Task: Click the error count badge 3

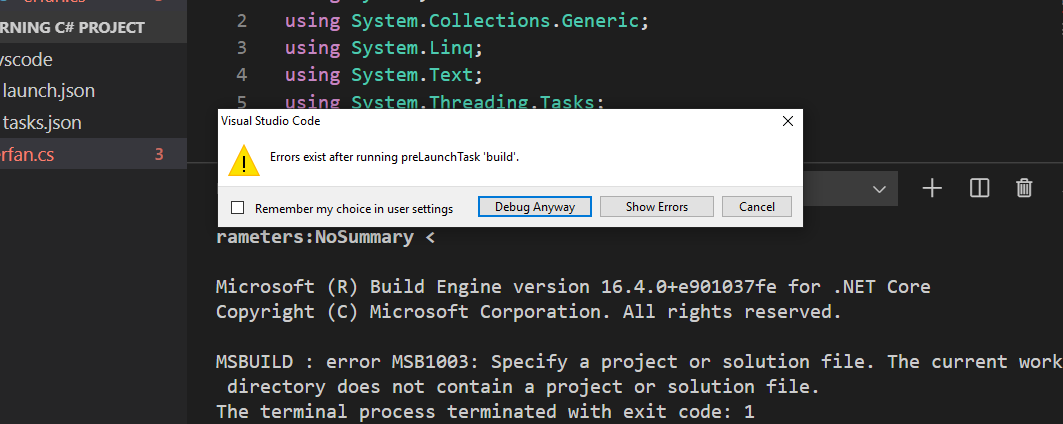Action: pyautogui.click(x=159, y=155)
